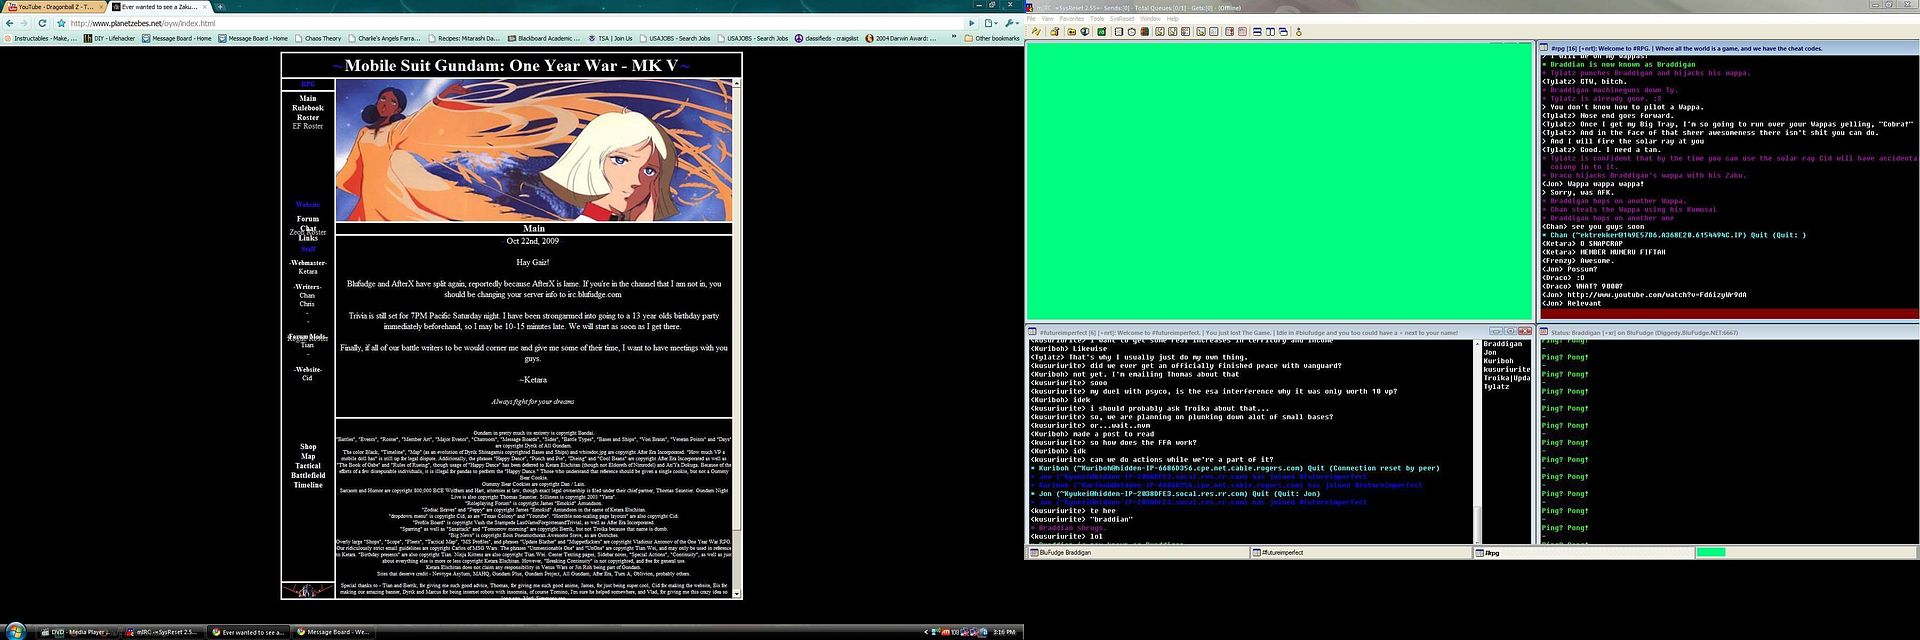Viewport: 1920px width, 640px height.
Task: Open the mIRC received files icon
Action: (1201, 31)
